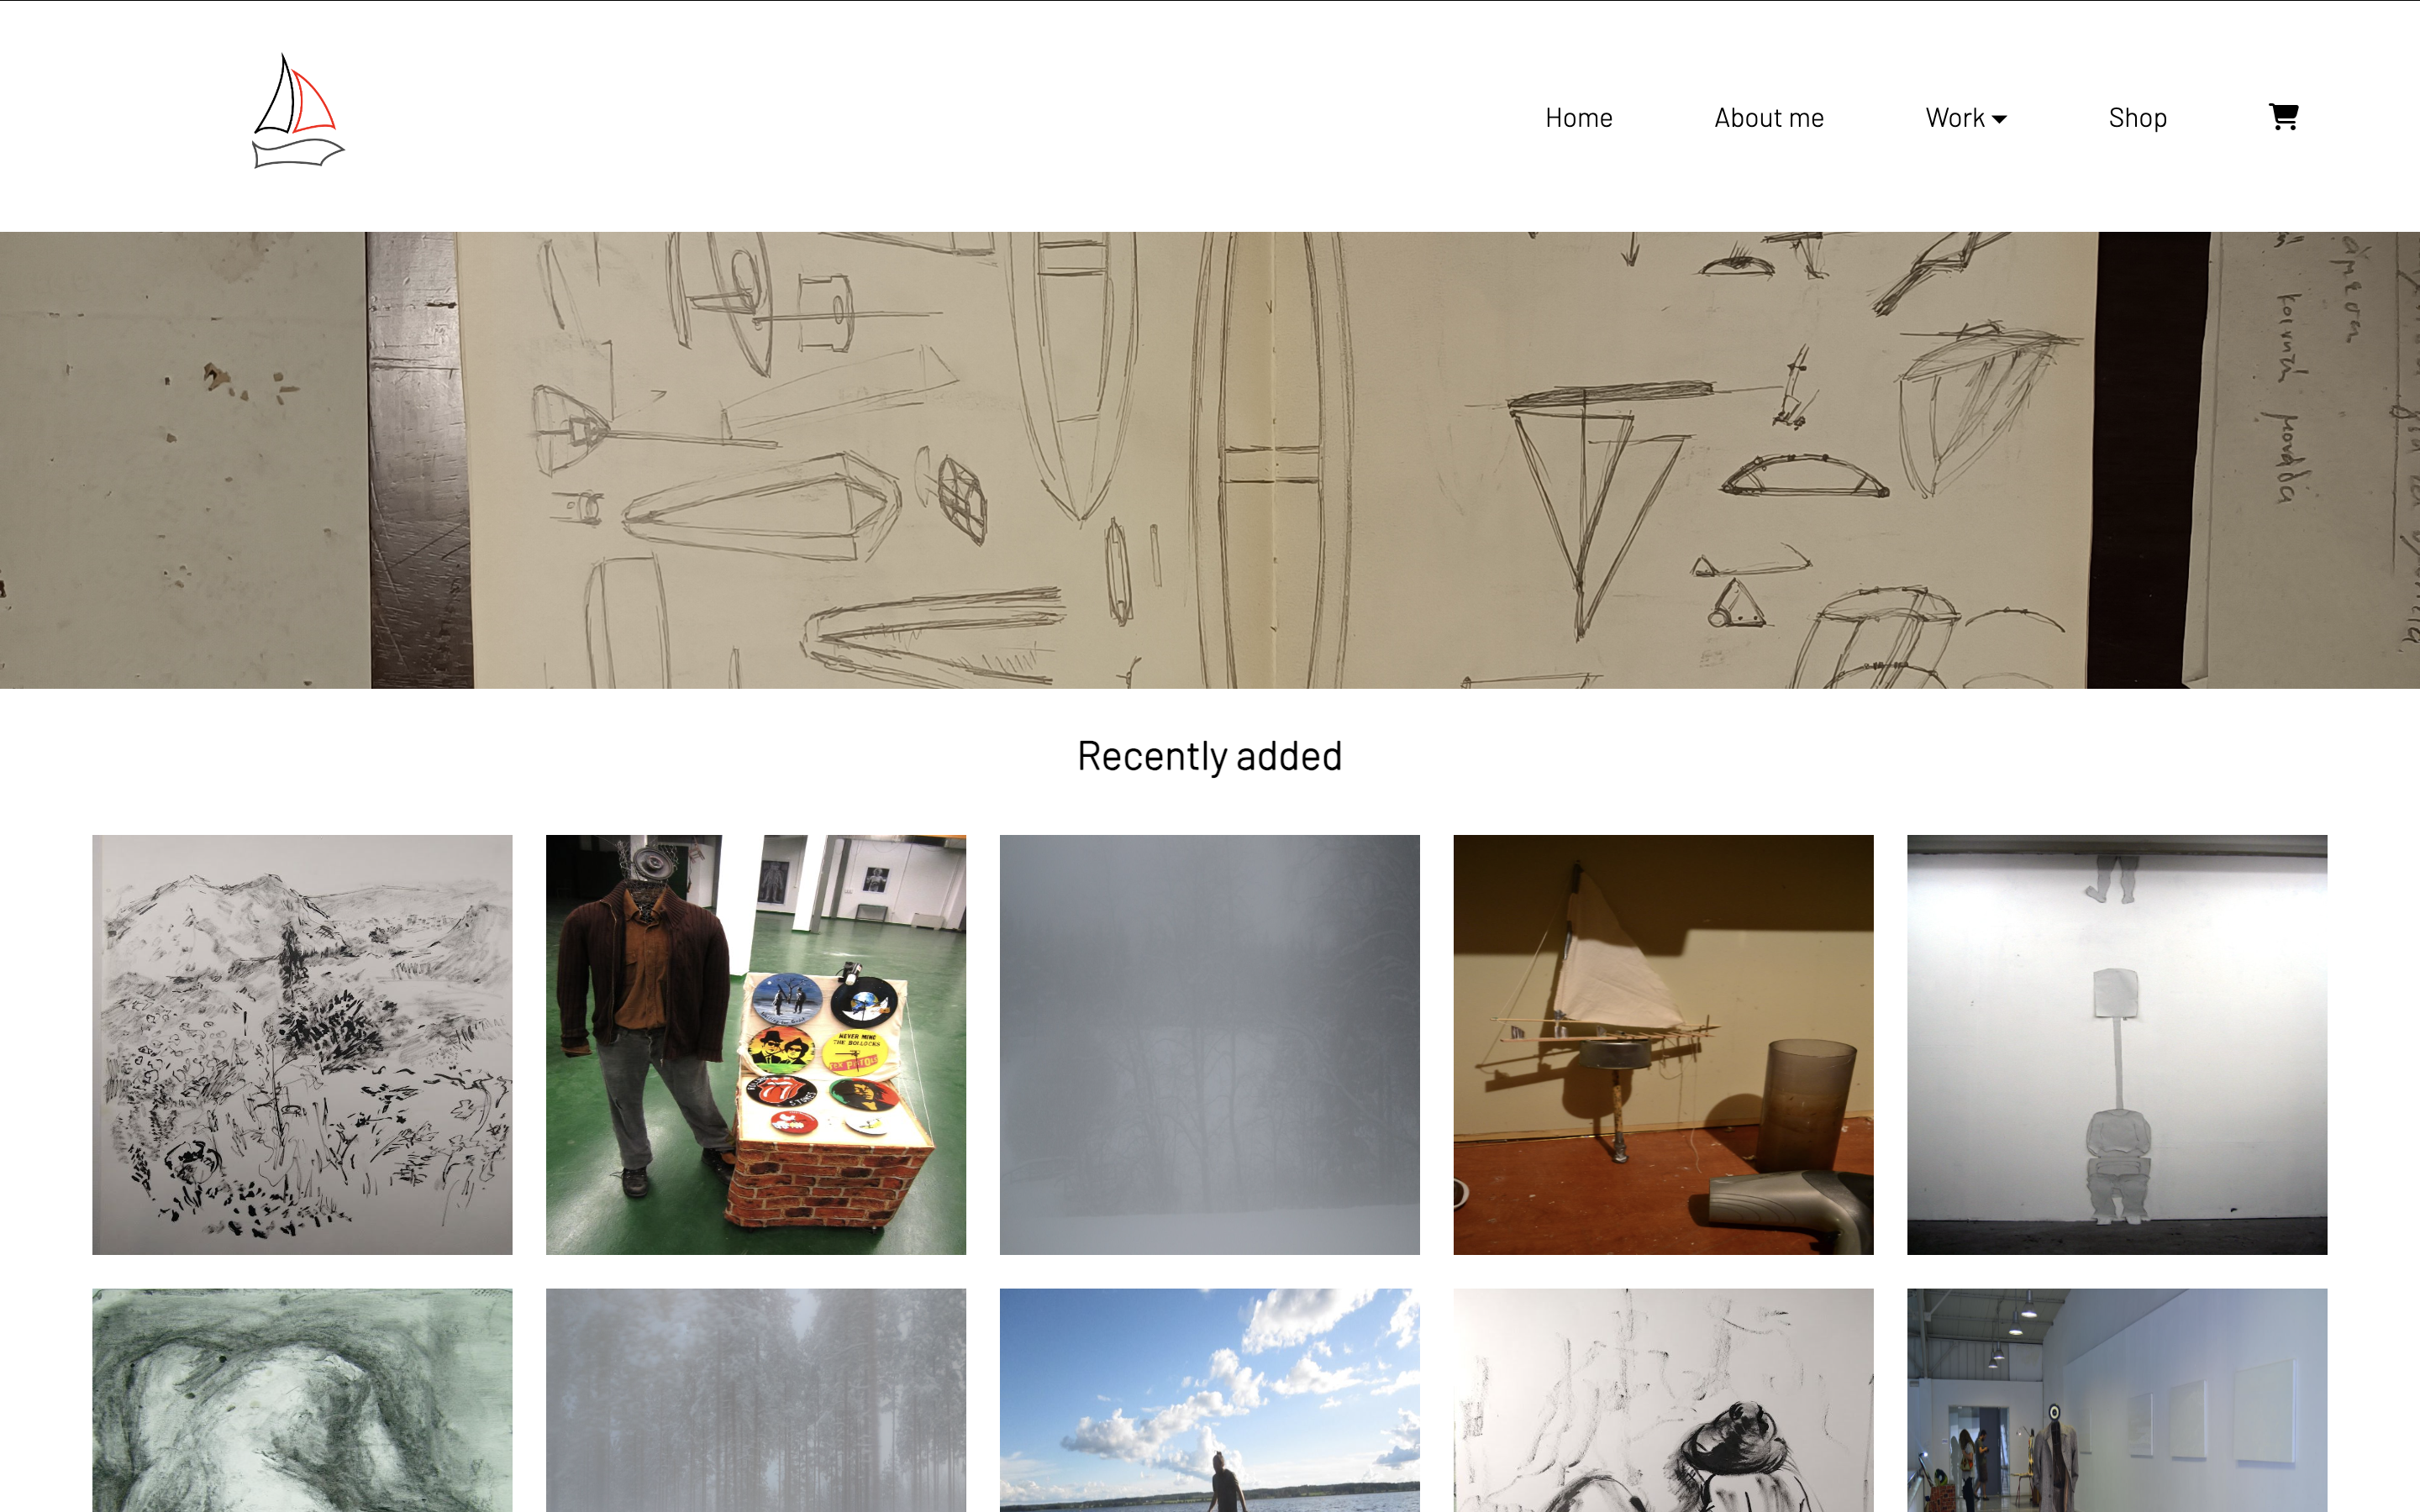Open the shopping cart icon

pyautogui.click(x=2283, y=117)
